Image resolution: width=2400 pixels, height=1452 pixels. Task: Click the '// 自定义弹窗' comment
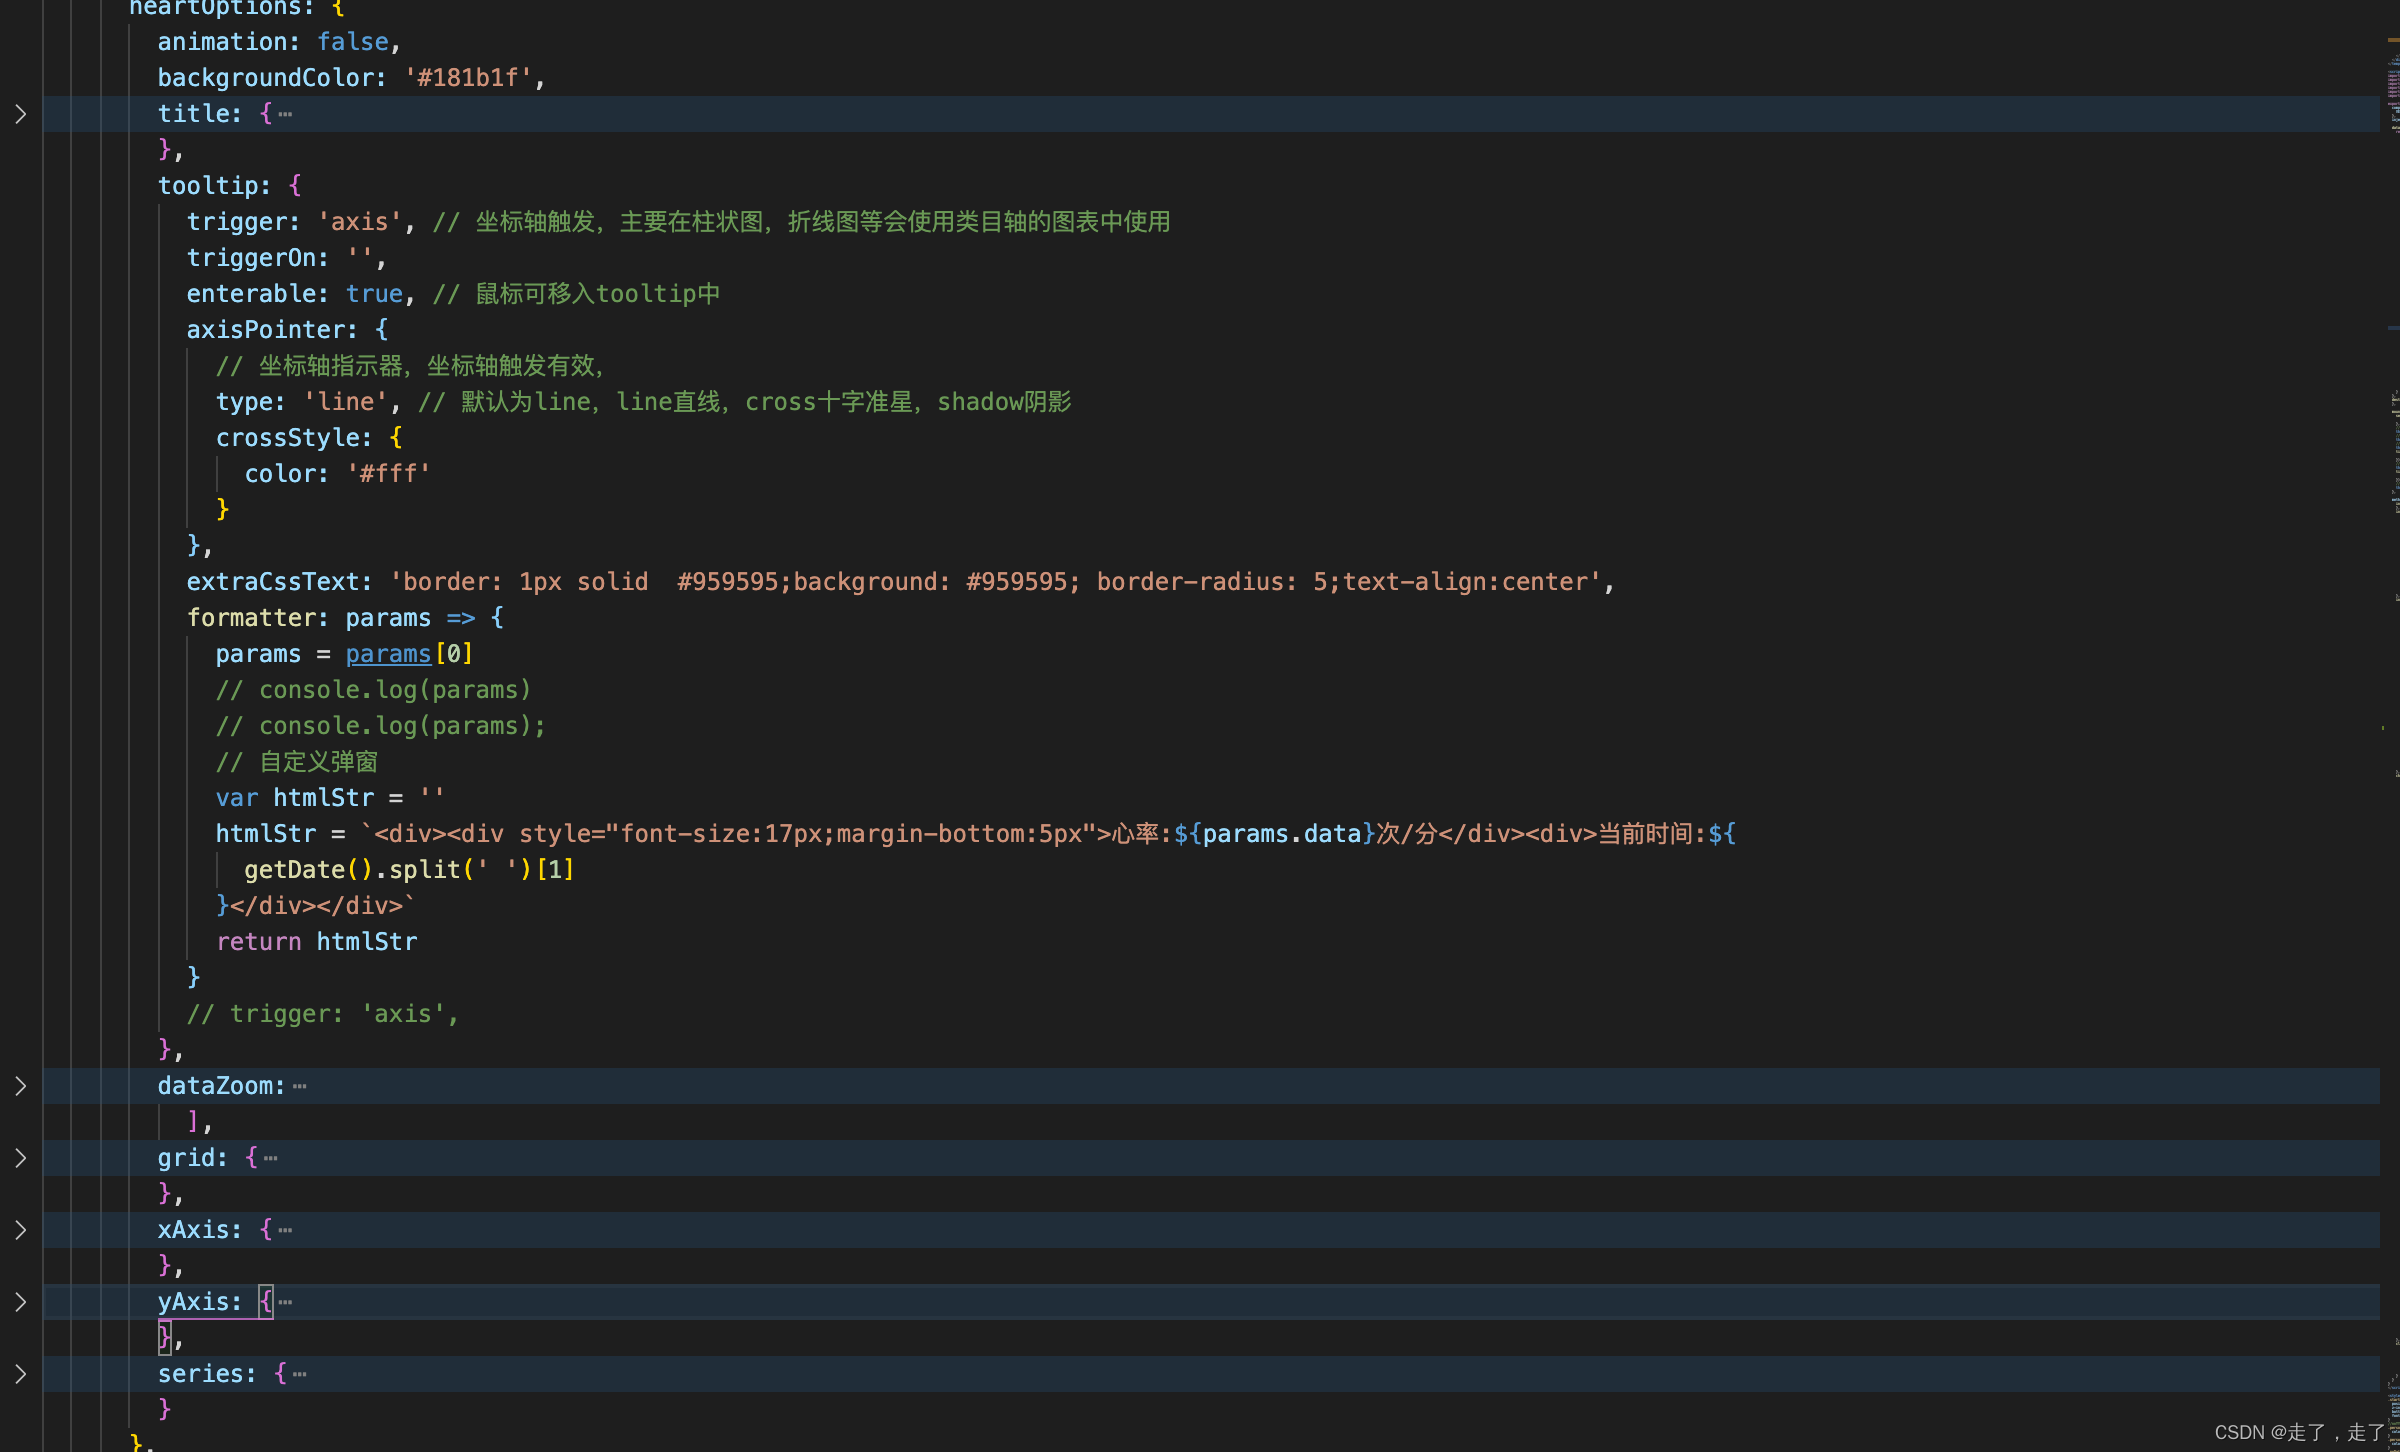(297, 762)
